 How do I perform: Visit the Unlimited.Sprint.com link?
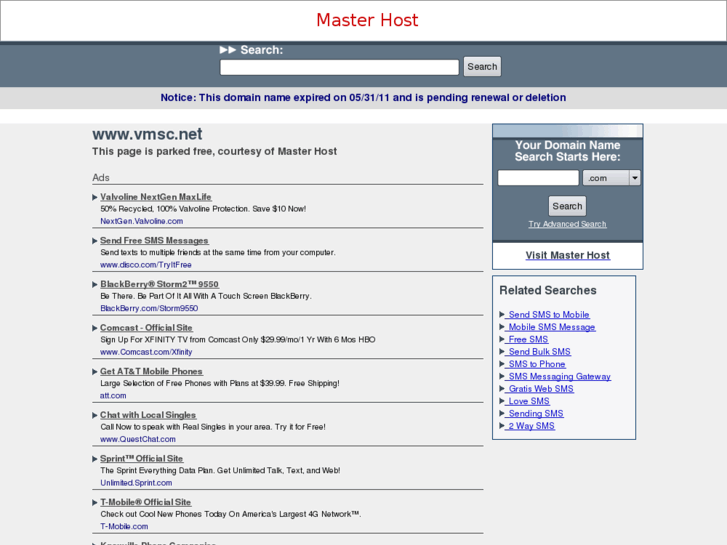tap(136, 483)
